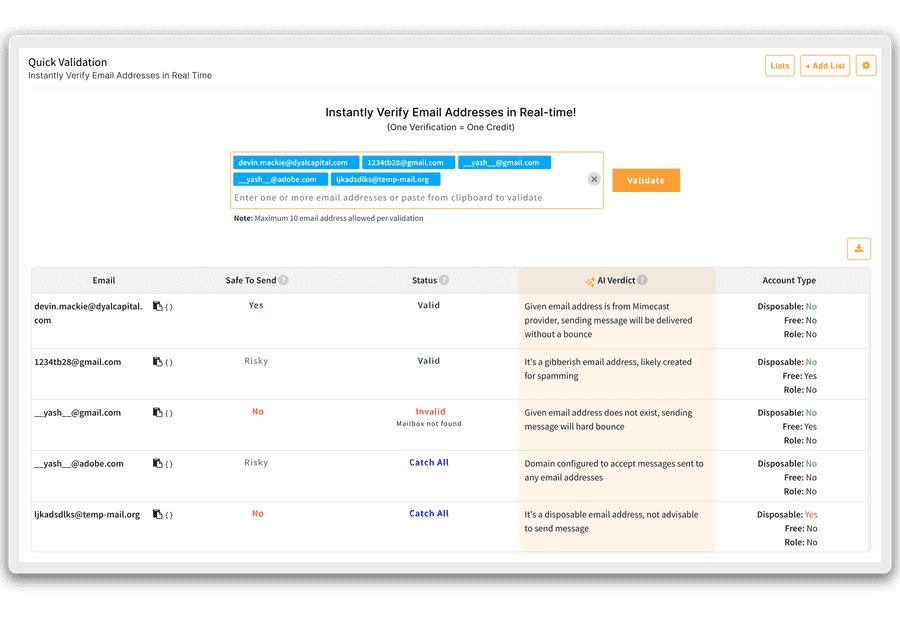Copy ljkadsdlks@temp-mail.org with copy icon
Viewport: 900px width, 620px height.
tap(155, 514)
